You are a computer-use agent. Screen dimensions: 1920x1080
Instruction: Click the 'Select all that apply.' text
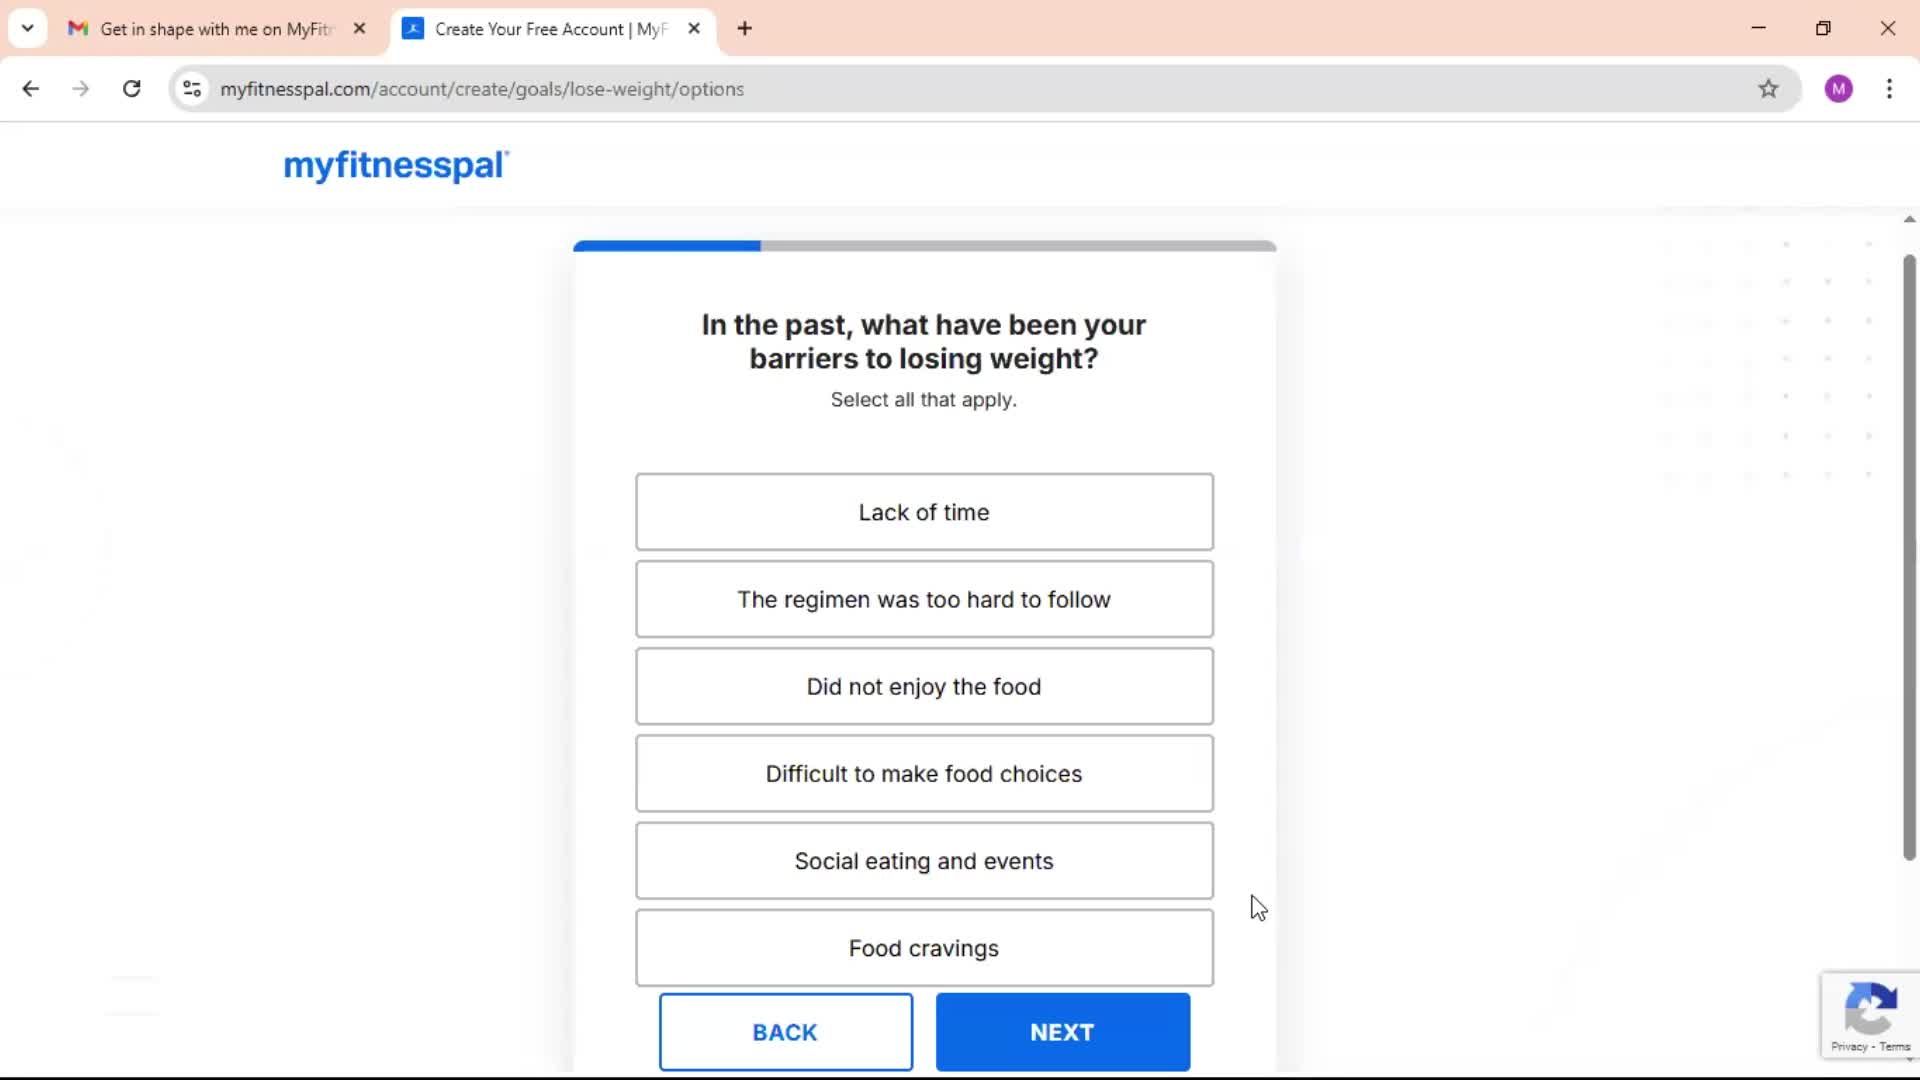923,400
